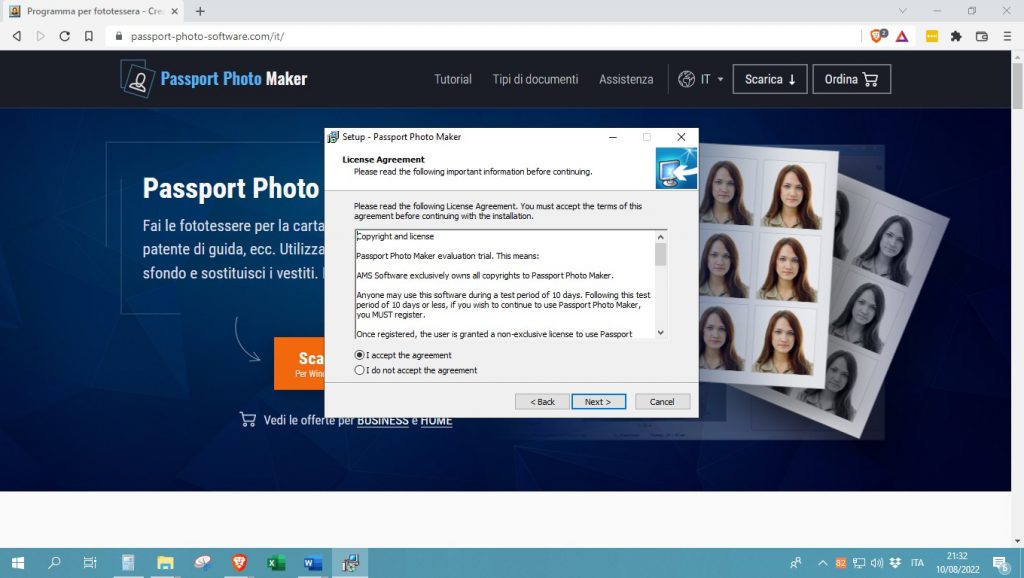The width and height of the screenshot is (1024, 578).
Task: Show hidden system tray icons chevron
Action: (x=822, y=563)
